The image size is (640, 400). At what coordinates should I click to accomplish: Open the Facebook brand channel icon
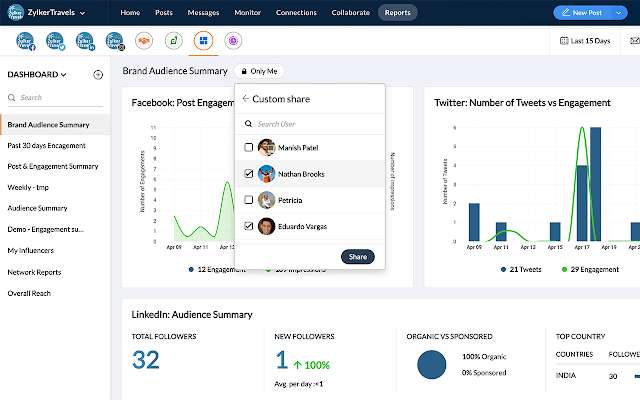tap(25, 41)
